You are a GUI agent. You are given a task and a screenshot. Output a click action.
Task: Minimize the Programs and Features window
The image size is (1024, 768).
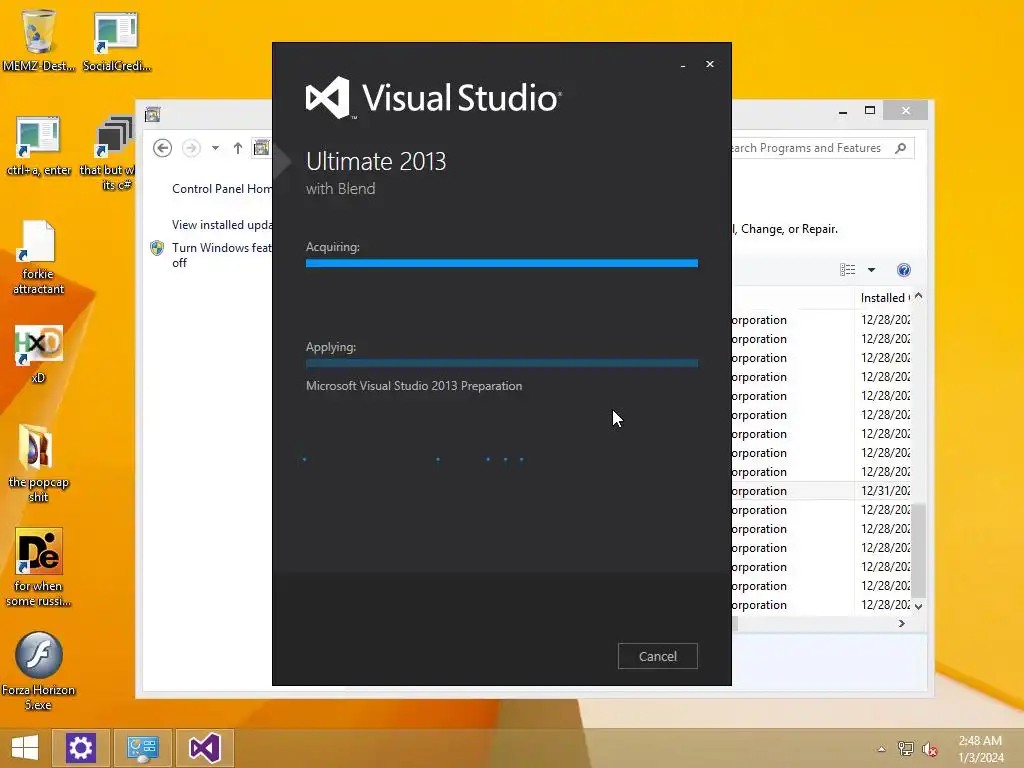[843, 112]
